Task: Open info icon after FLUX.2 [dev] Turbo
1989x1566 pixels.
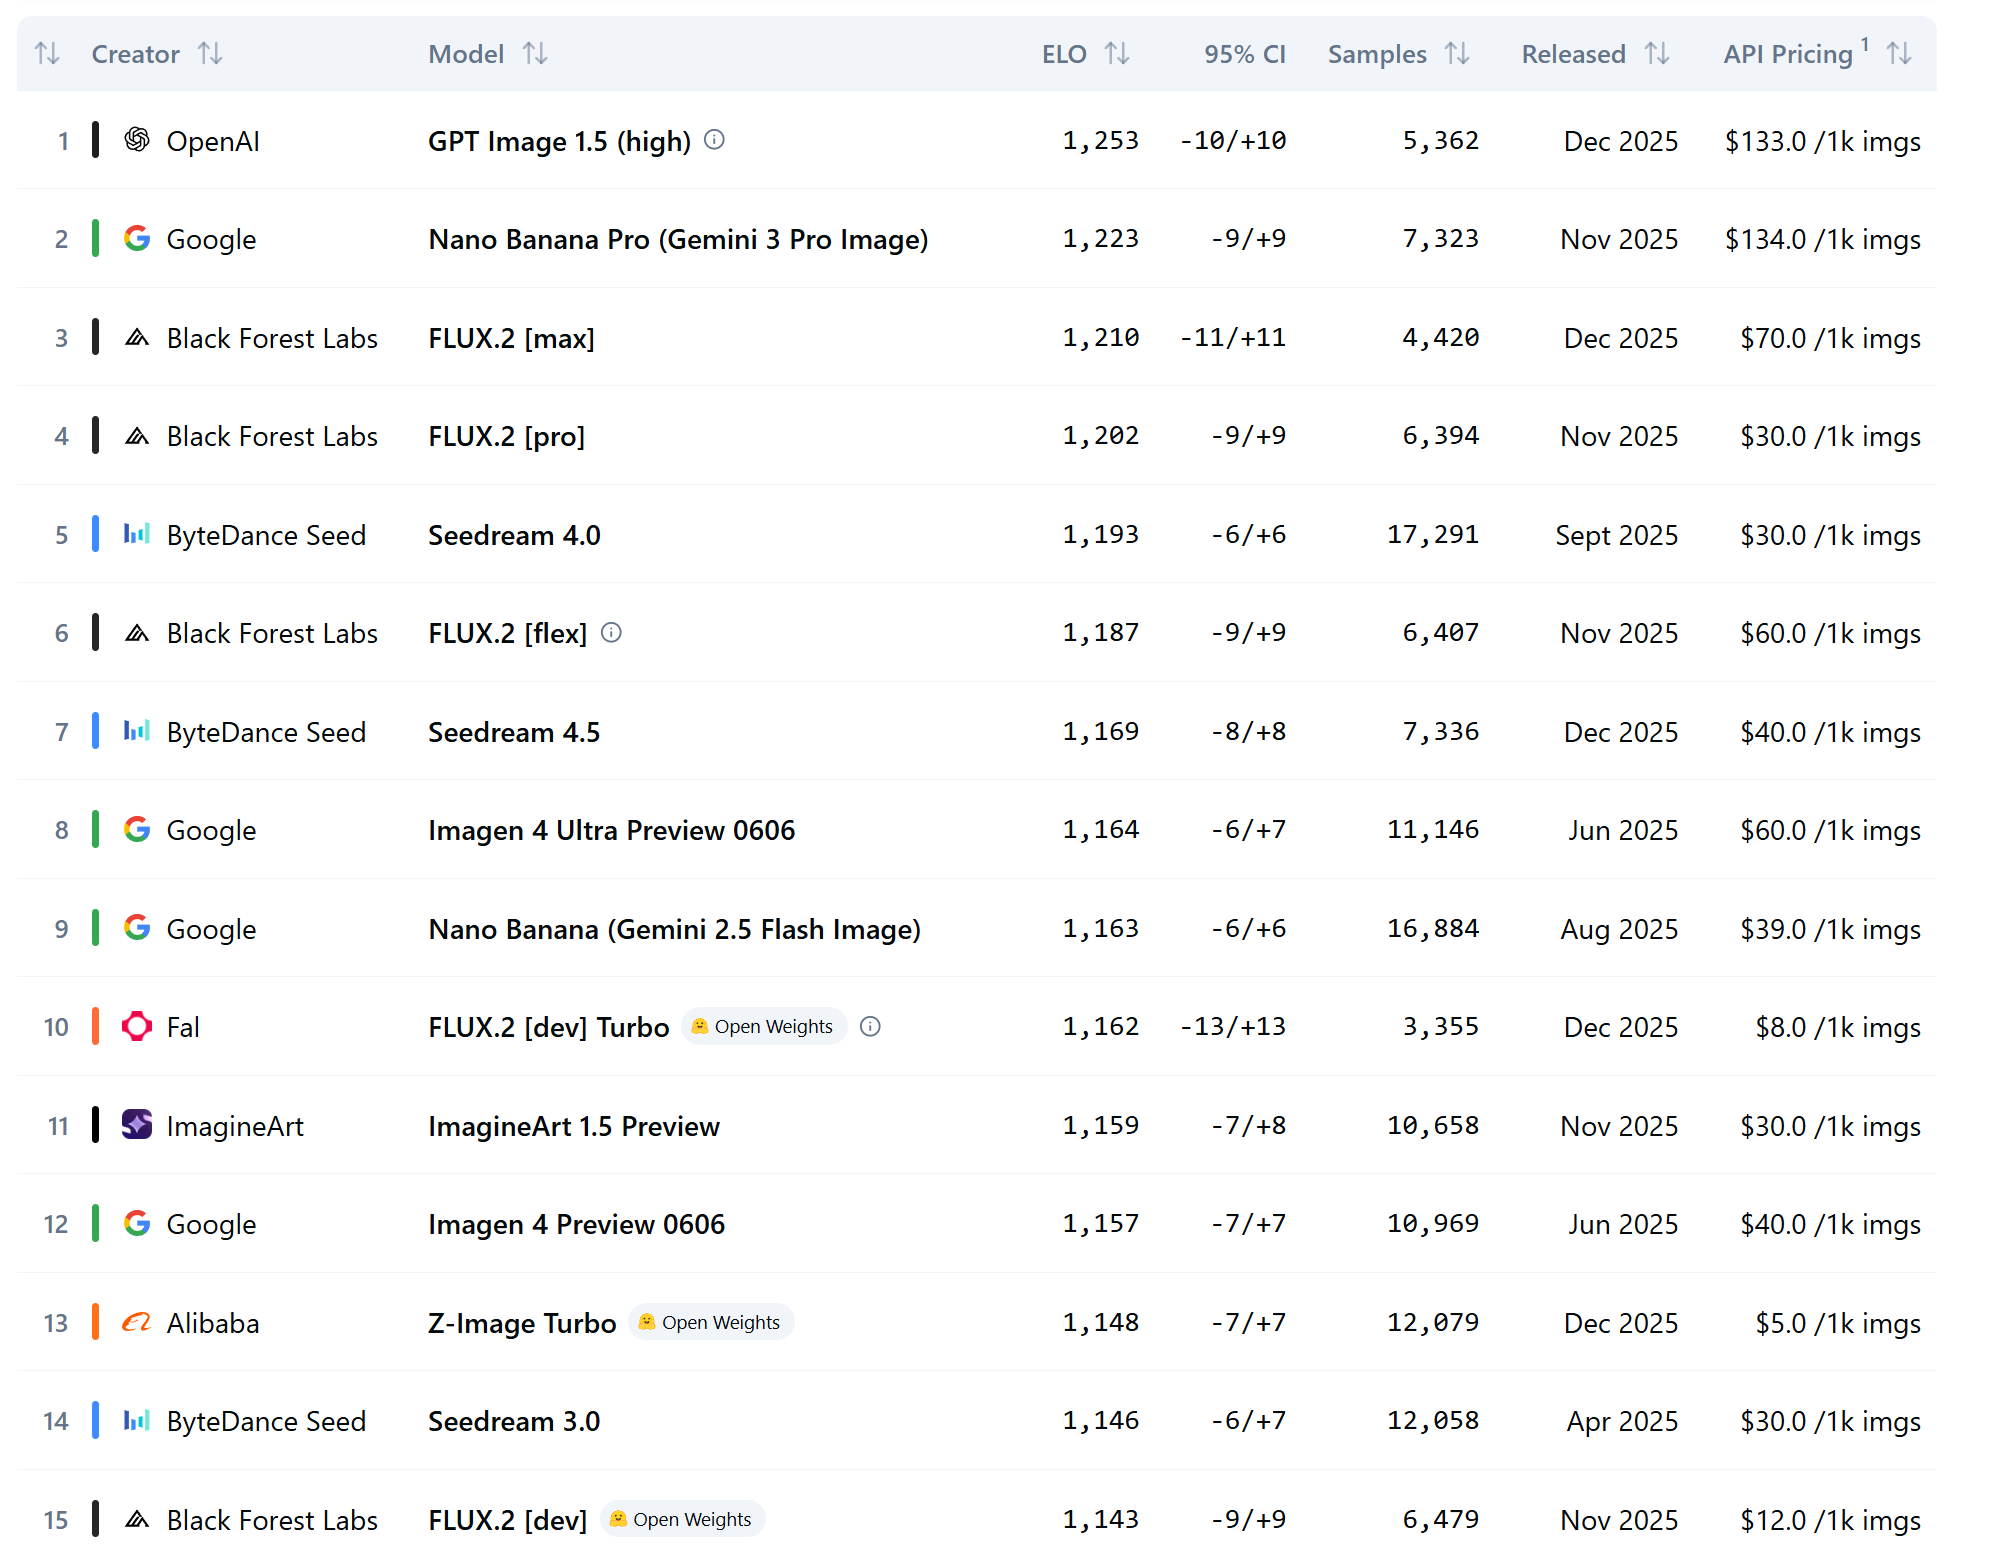Action: [x=870, y=1027]
